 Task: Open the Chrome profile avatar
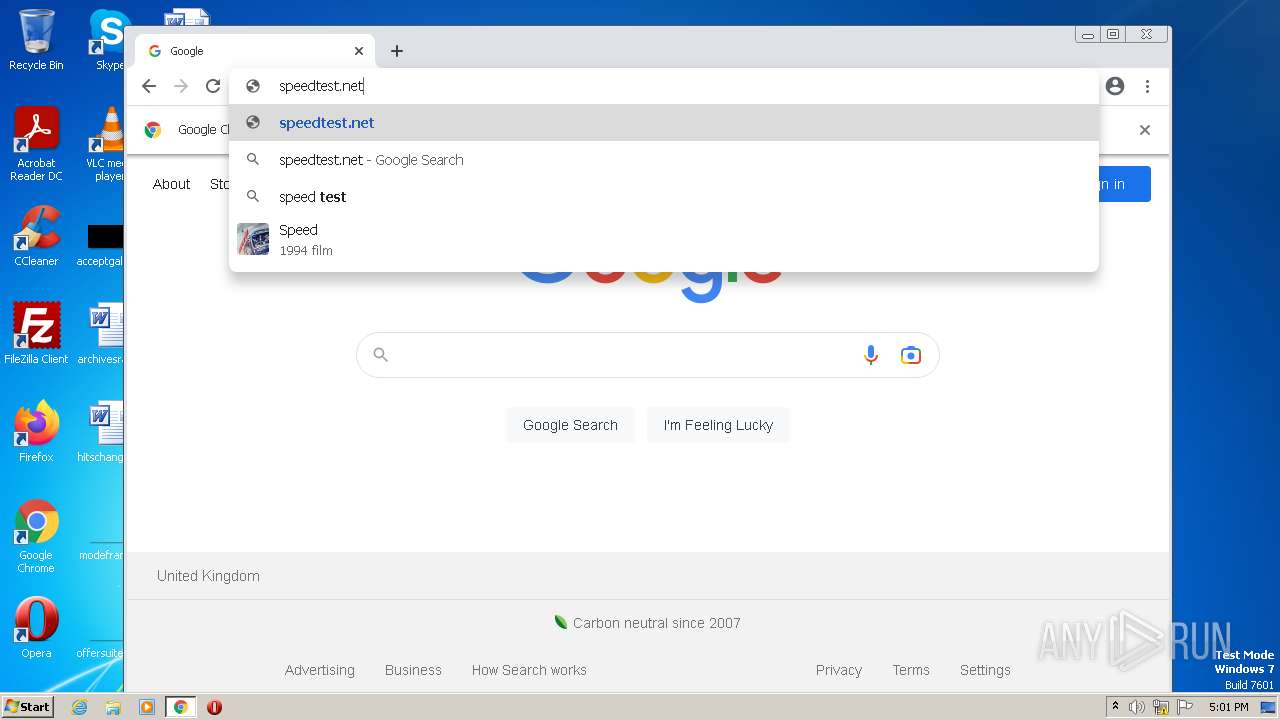1115,86
